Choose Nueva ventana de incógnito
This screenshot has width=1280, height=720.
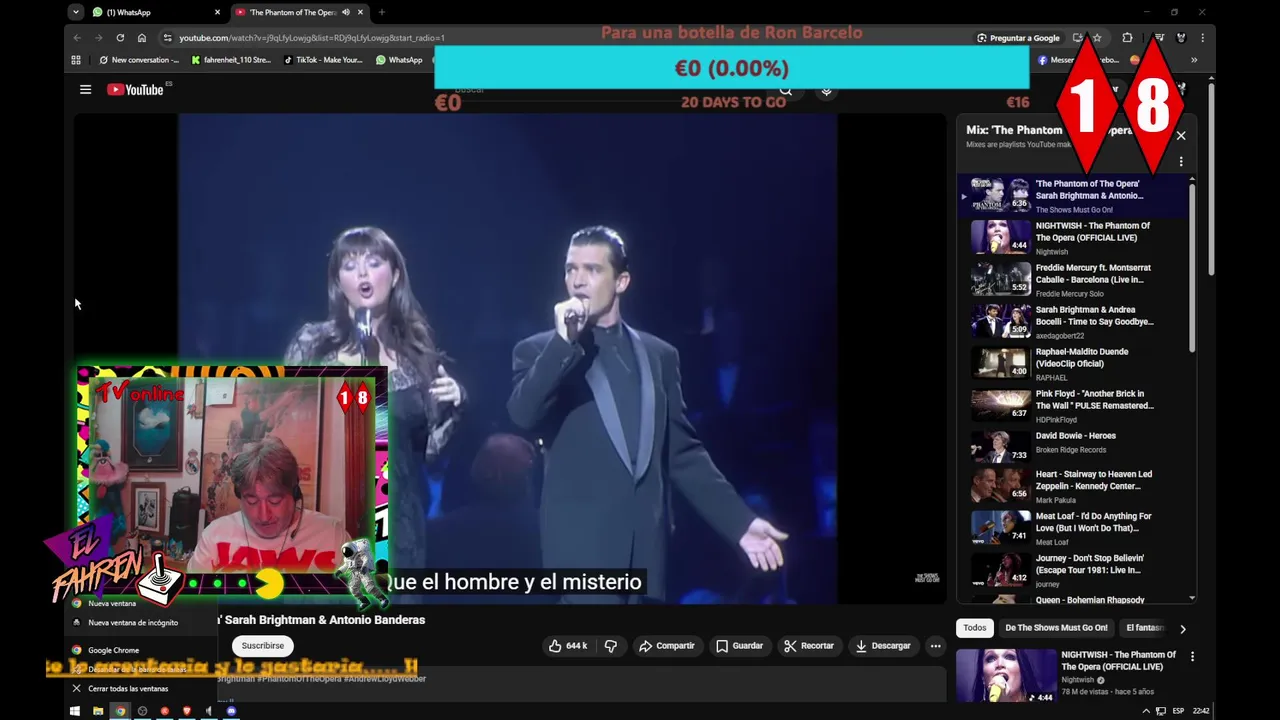click(x=133, y=623)
